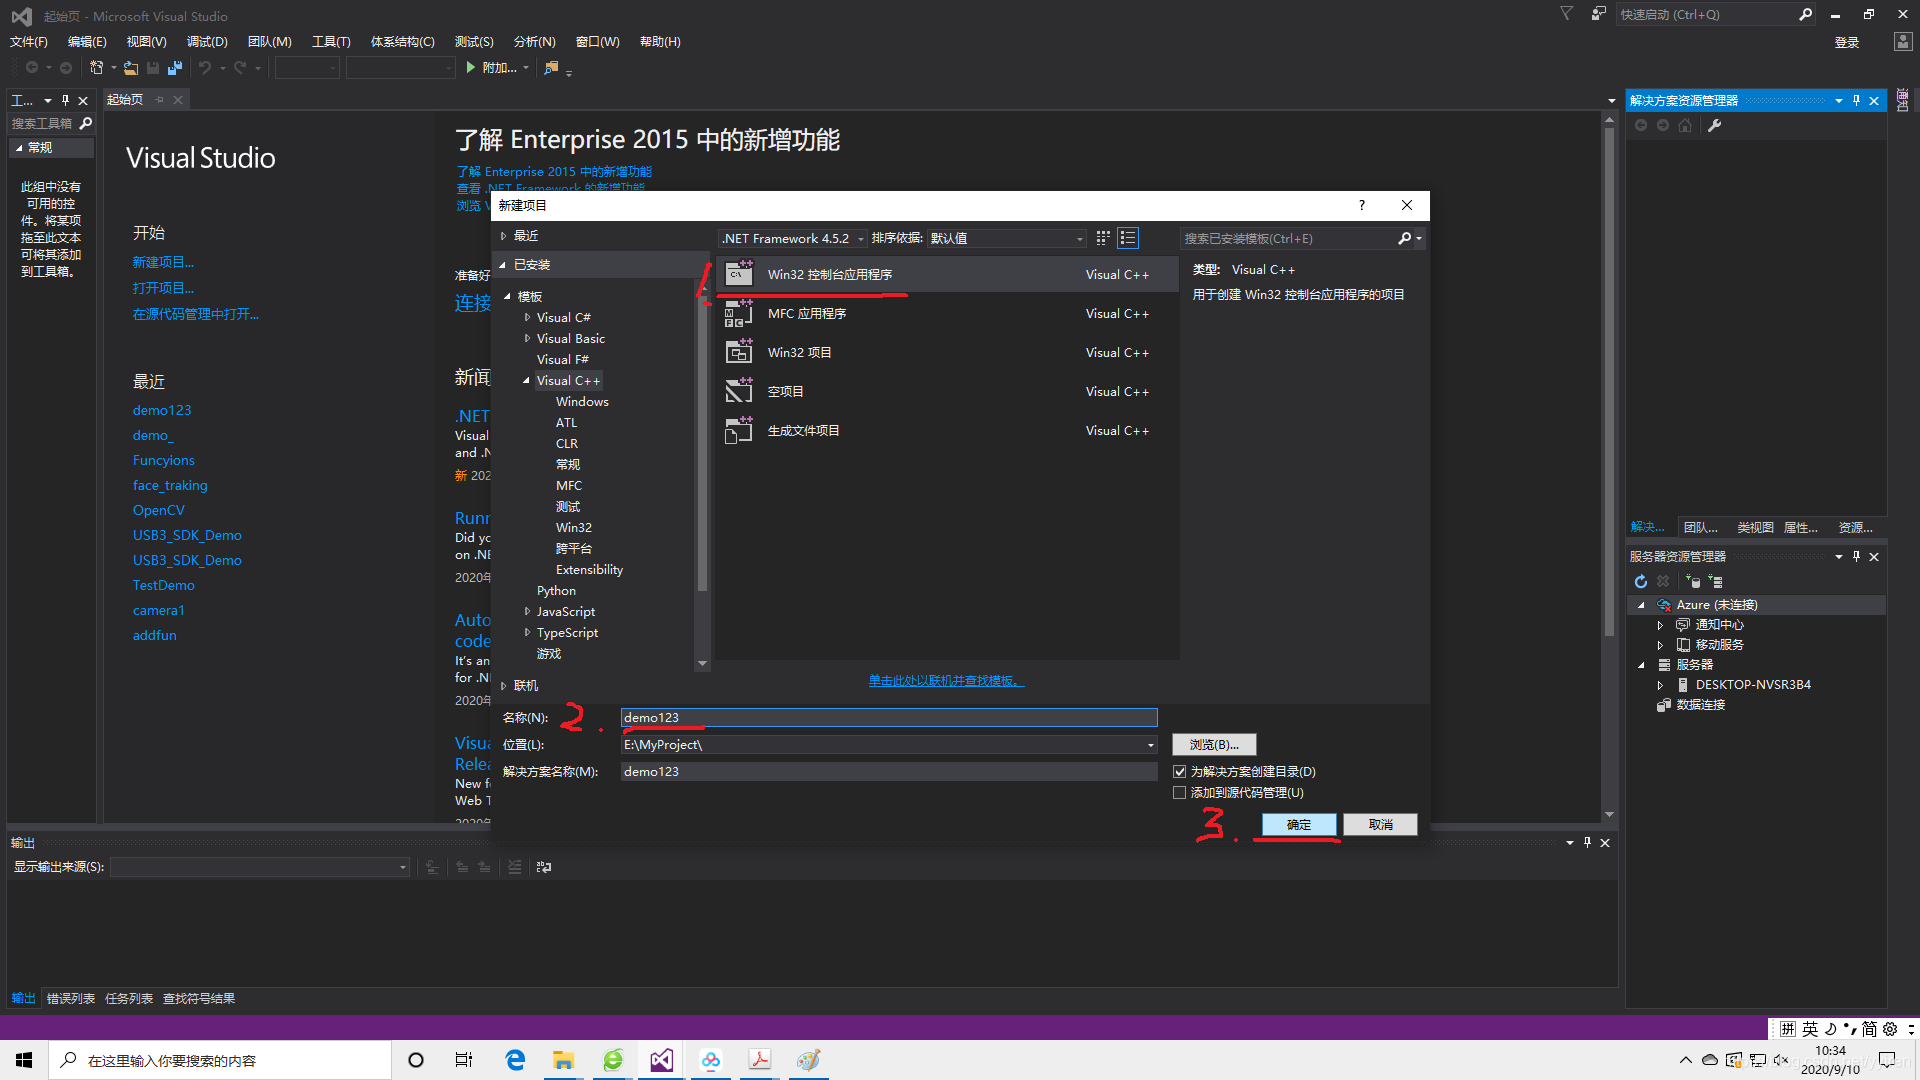Select the CLR category under Visual C++

pos(567,443)
